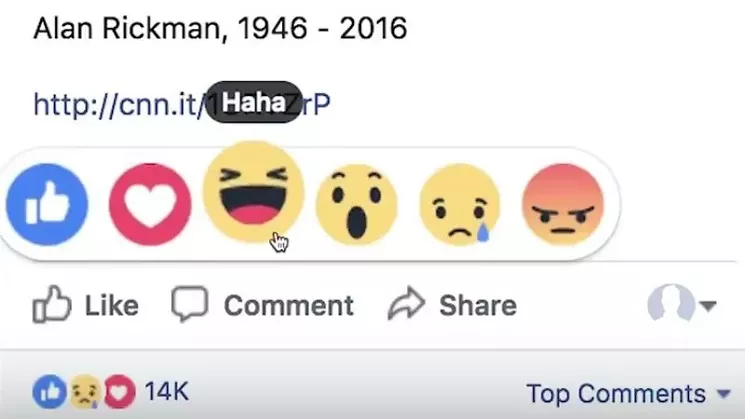The height and width of the screenshot is (419, 745).
Task: Pick the laughing Haha reaction emoji
Action: [x=254, y=191]
